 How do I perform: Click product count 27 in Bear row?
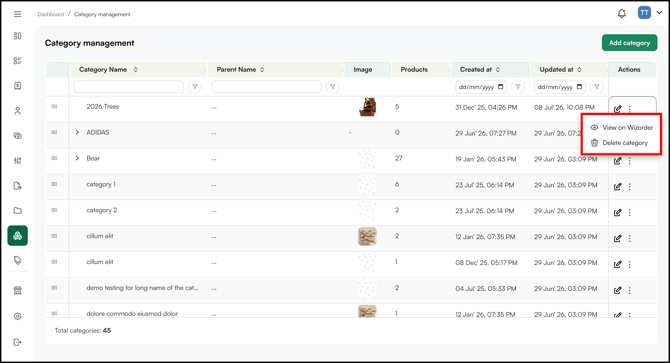pos(398,158)
